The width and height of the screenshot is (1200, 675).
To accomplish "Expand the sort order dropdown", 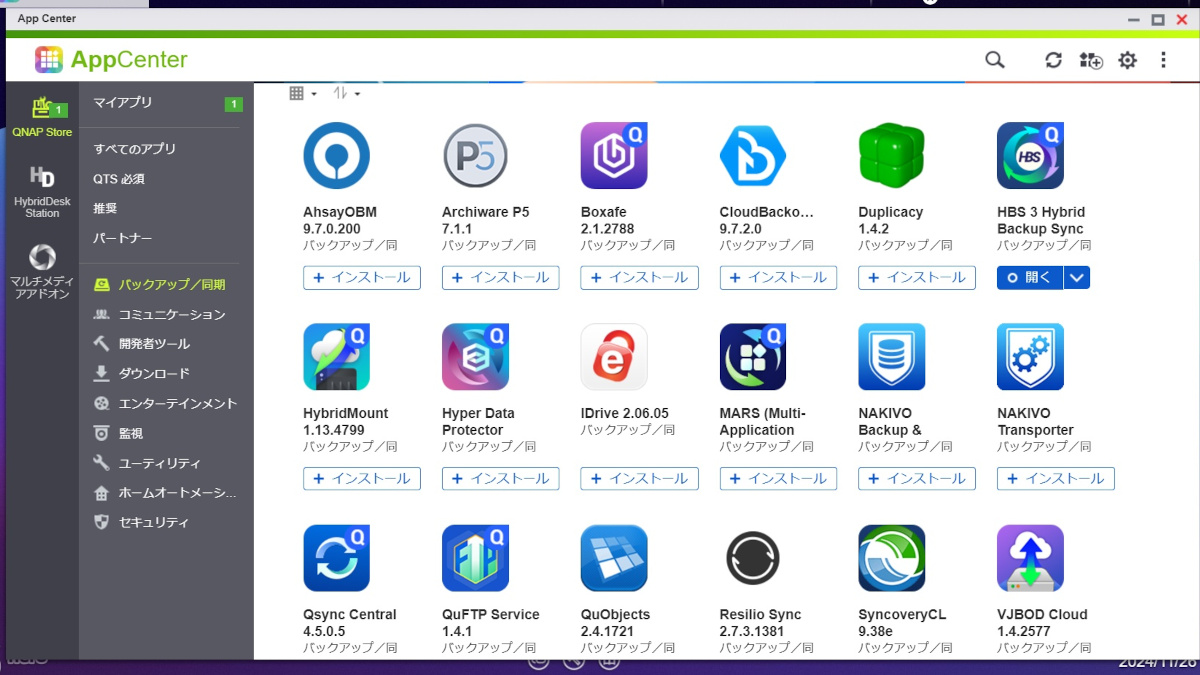I will (x=347, y=93).
